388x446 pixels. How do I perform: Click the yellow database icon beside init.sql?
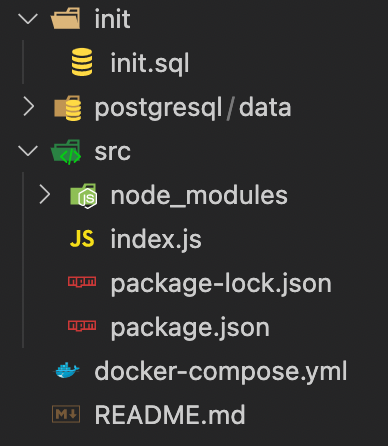82,62
